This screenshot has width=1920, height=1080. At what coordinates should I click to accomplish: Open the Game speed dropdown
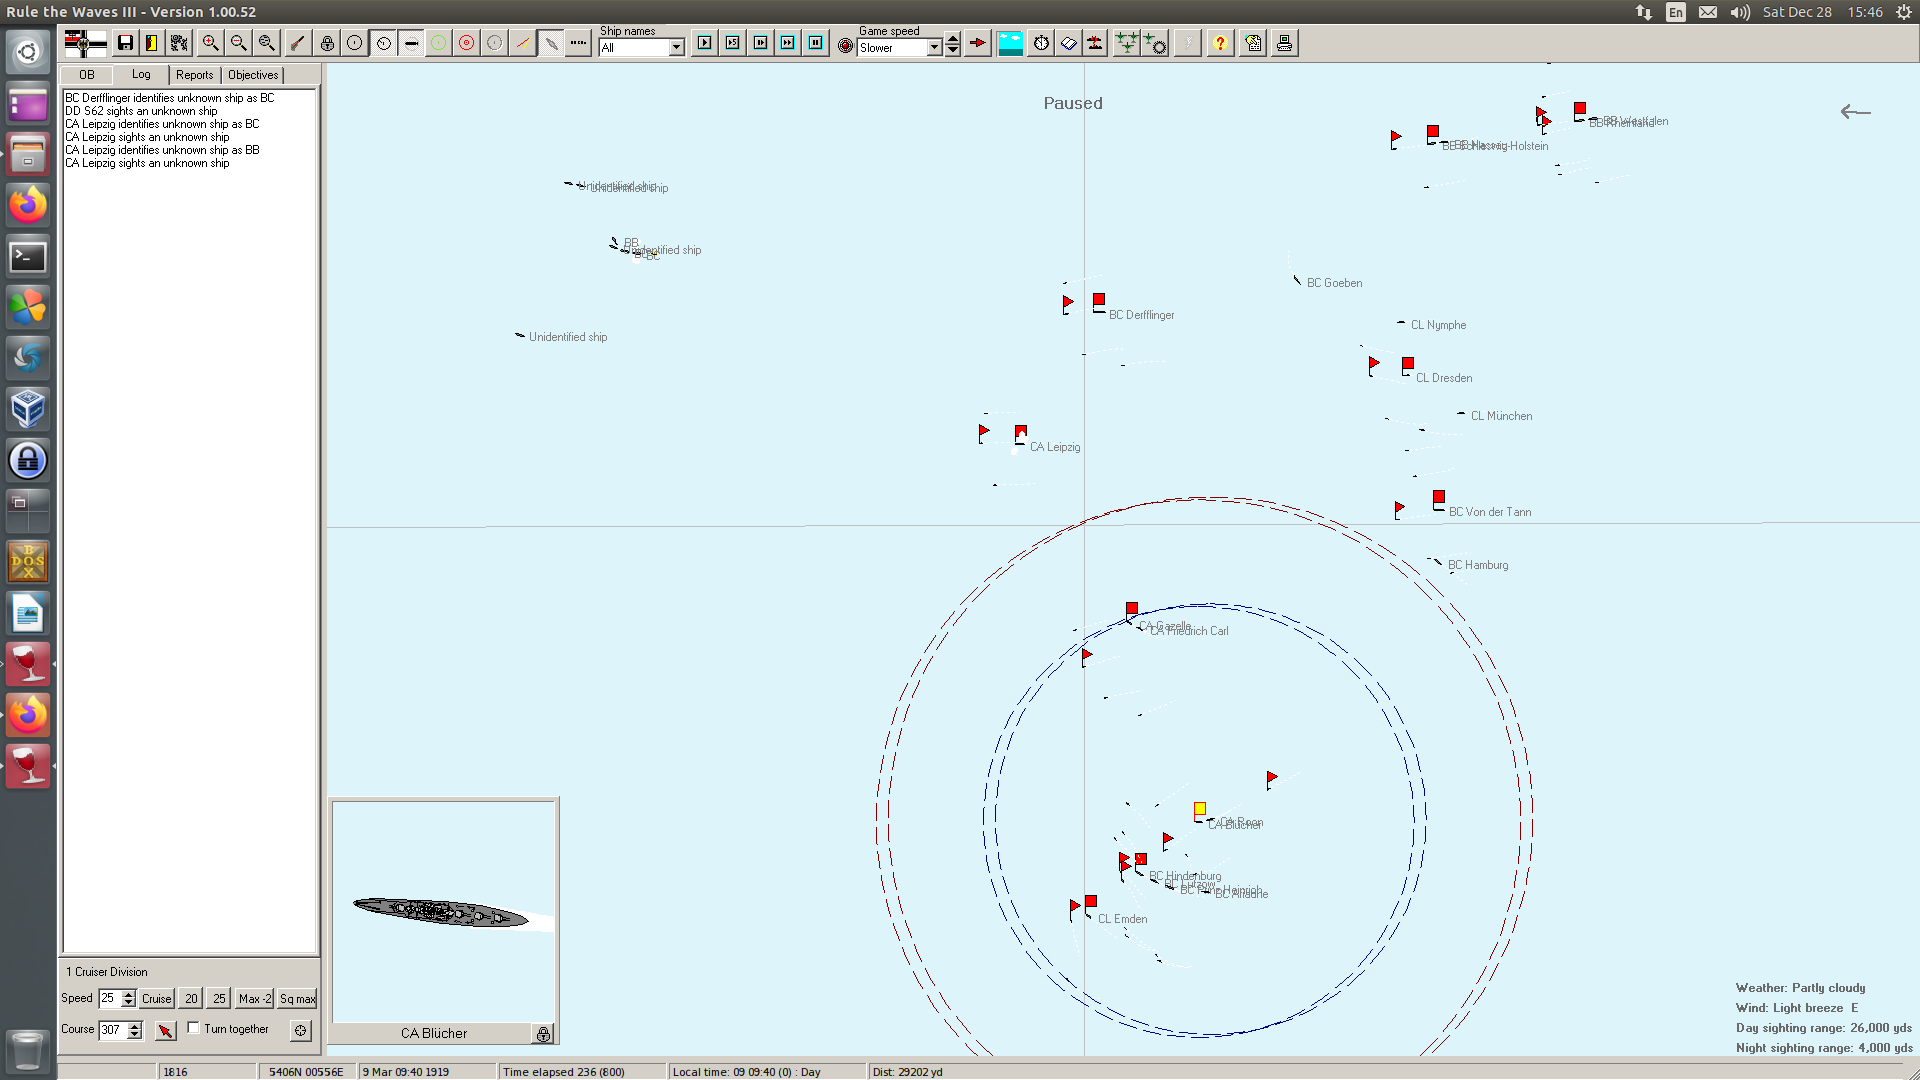click(x=934, y=48)
